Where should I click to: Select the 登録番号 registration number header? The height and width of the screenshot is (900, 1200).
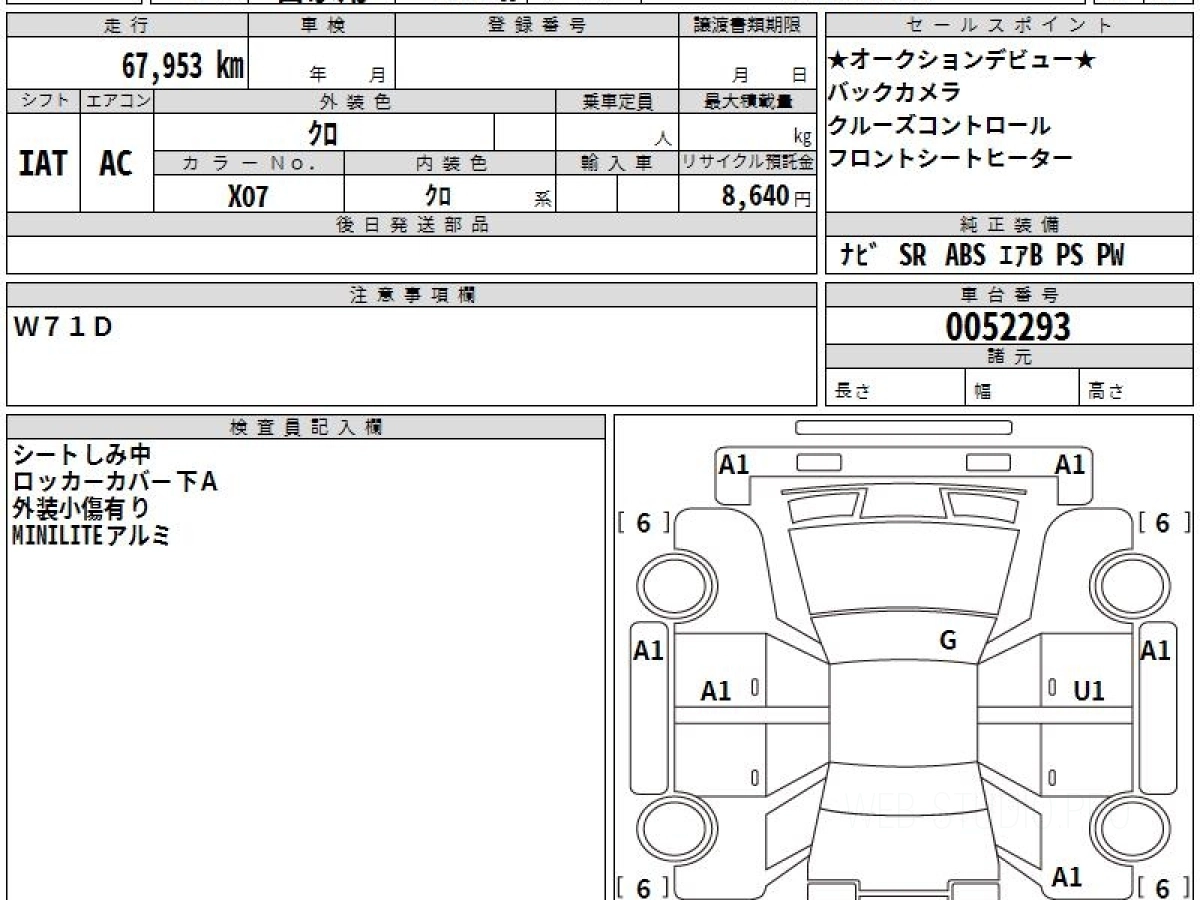(x=537, y=26)
